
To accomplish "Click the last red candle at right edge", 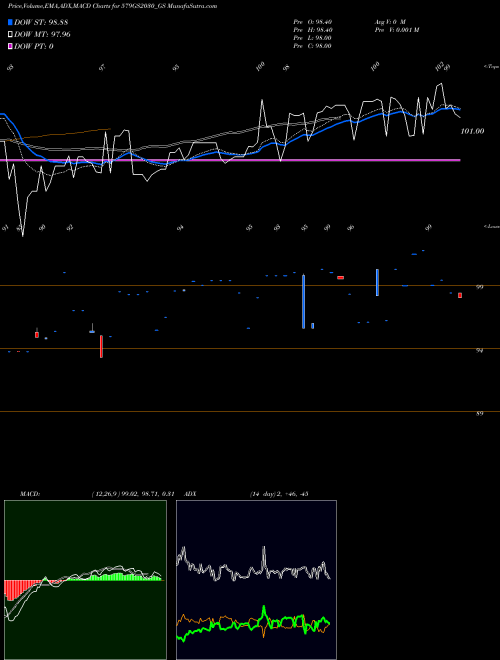I will (460, 295).
